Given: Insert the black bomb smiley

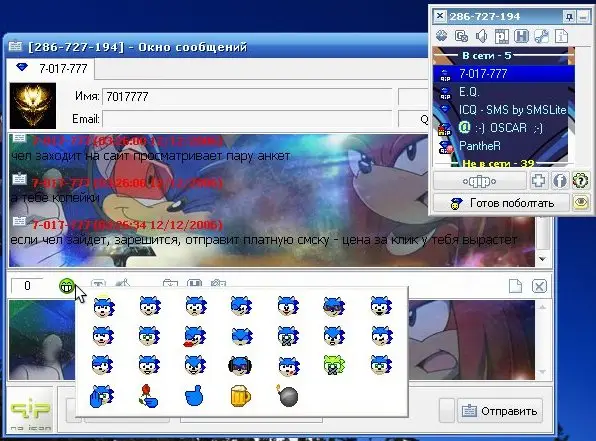Looking at the screenshot, I should pyautogui.click(x=288, y=396).
